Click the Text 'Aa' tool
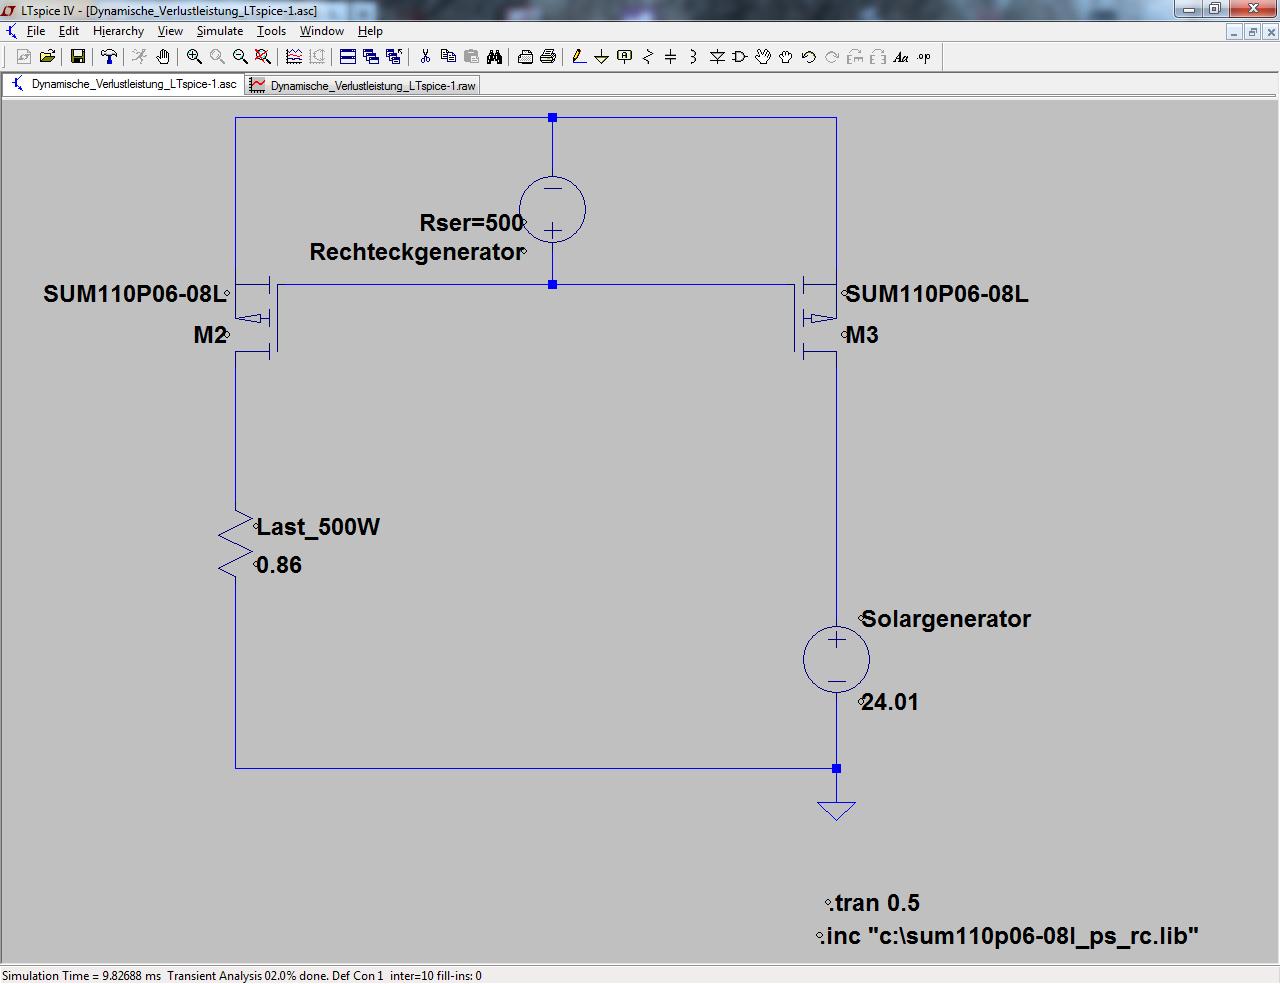Image resolution: width=1280 pixels, height=984 pixels. (x=901, y=57)
